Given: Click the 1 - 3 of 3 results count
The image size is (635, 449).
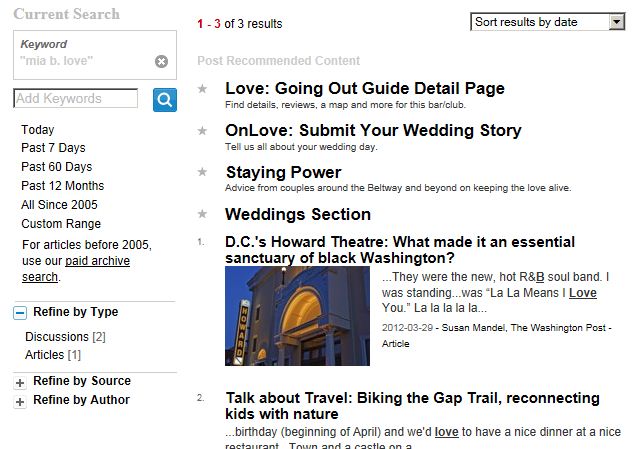Looking at the screenshot, I should 240,24.
